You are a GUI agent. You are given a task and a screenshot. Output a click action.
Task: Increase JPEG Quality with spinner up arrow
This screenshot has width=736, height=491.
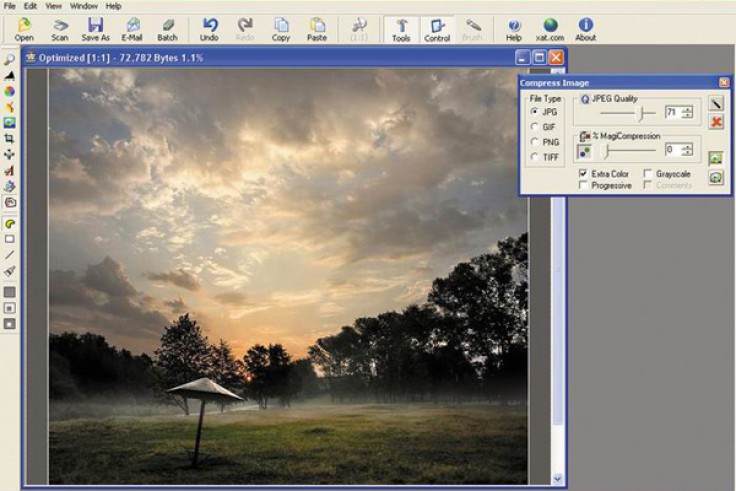point(687,109)
